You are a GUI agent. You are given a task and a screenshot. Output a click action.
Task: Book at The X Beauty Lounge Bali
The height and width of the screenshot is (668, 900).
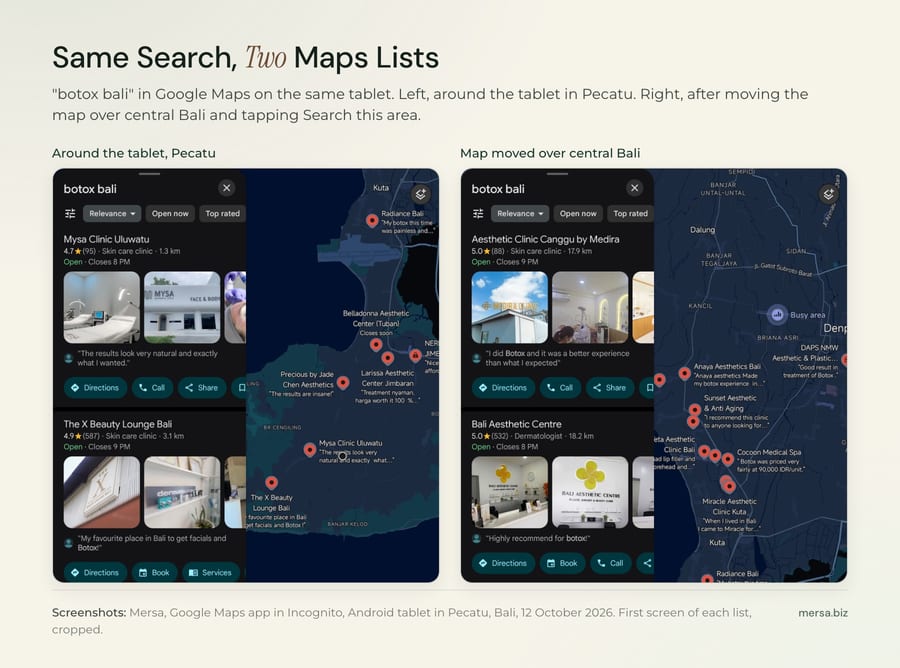click(154, 572)
